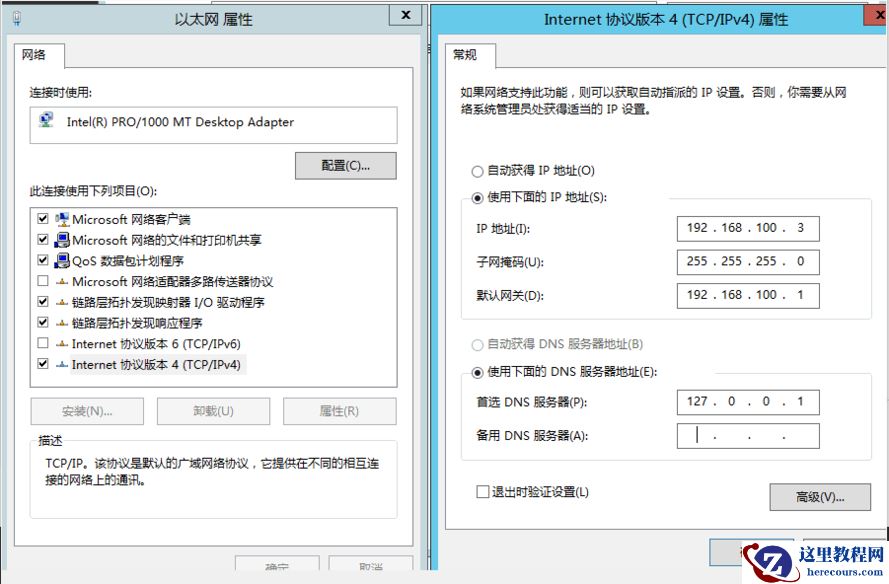Viewport: 889px width, 584px height.
Task: Select Microsoft 网络适配器多路传送器协议 row text
Action: click(x=172, y=282)
